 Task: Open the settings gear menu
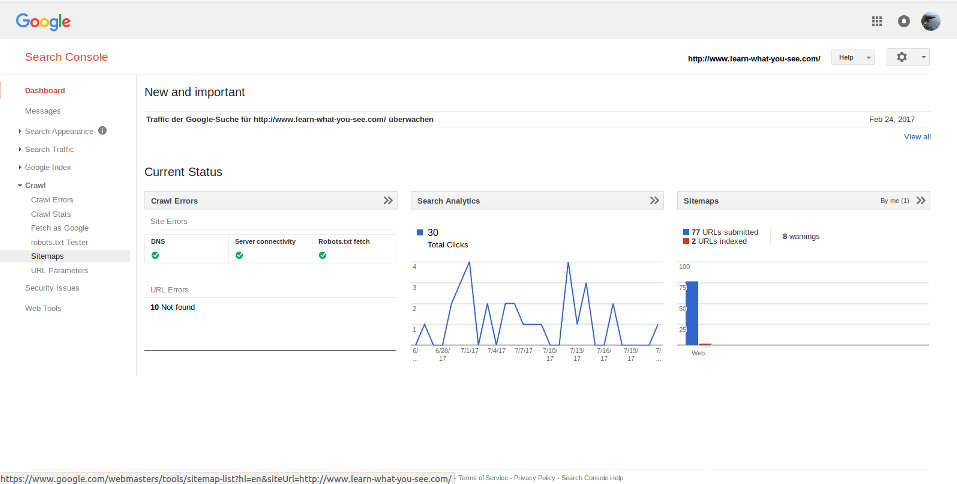pos(908,57)
